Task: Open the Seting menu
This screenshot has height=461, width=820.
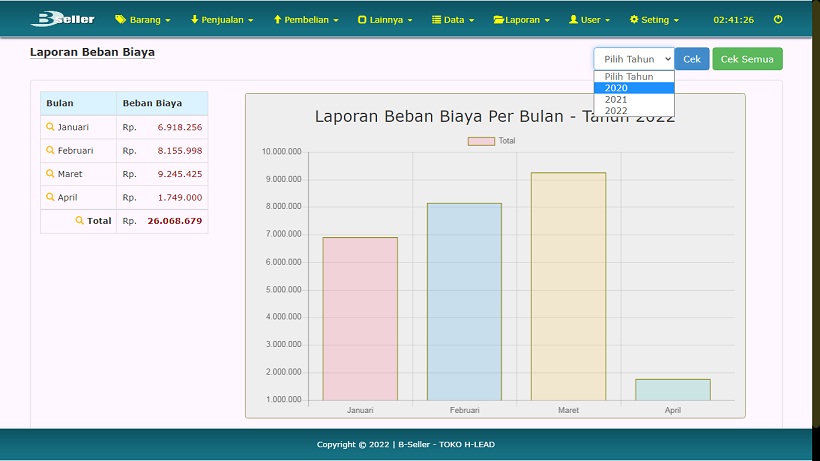Action: [x=654, y=19]
